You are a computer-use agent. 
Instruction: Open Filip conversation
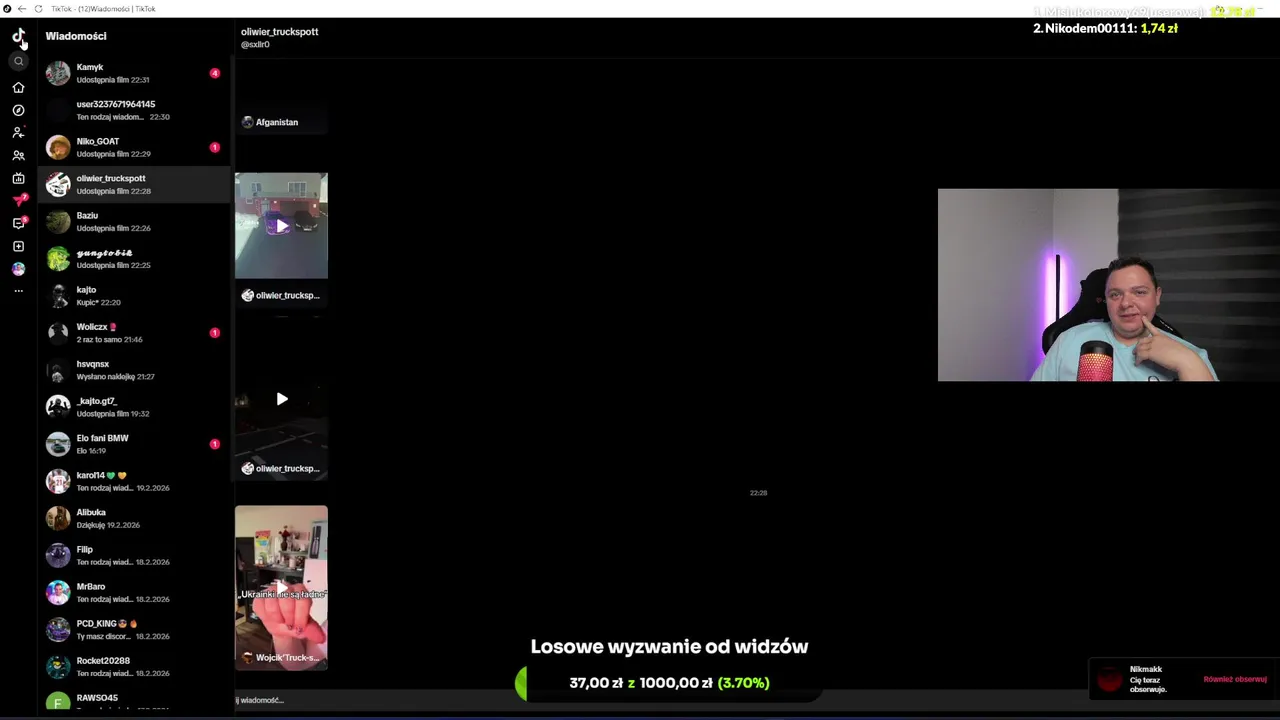pyautogui.click(x=134, y=555)
